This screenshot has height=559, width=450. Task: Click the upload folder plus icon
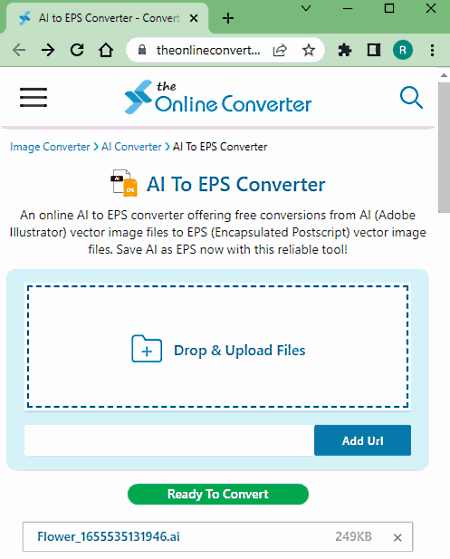tap(147, 349)
